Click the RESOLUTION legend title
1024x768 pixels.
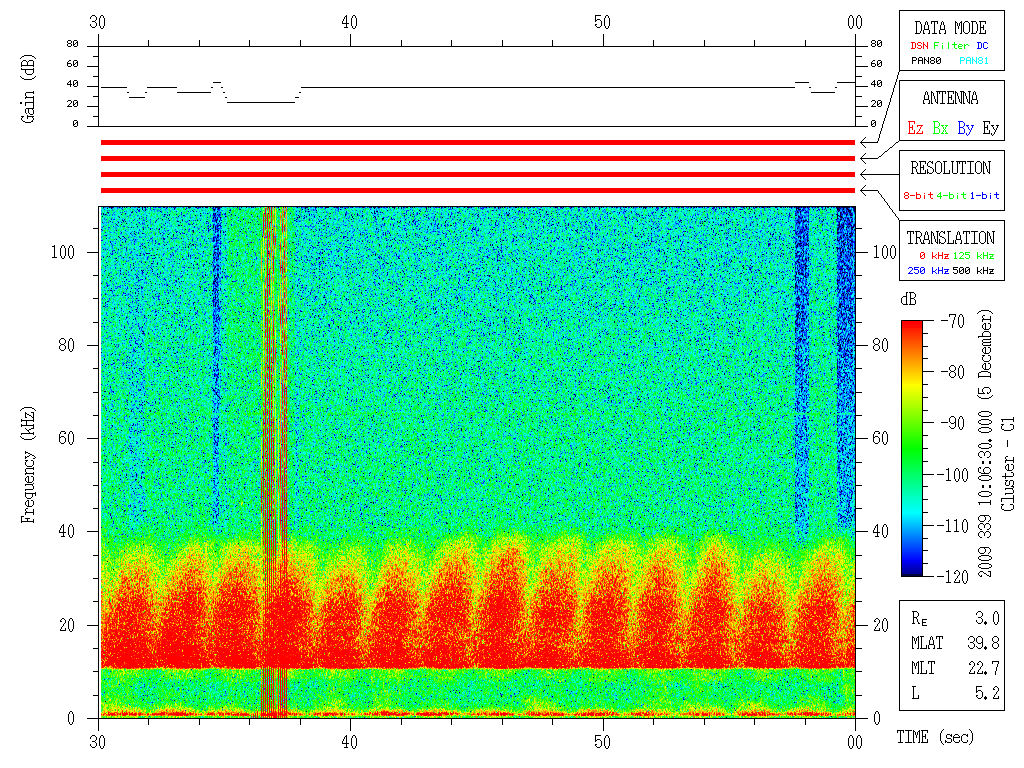[x=950, y=168]
